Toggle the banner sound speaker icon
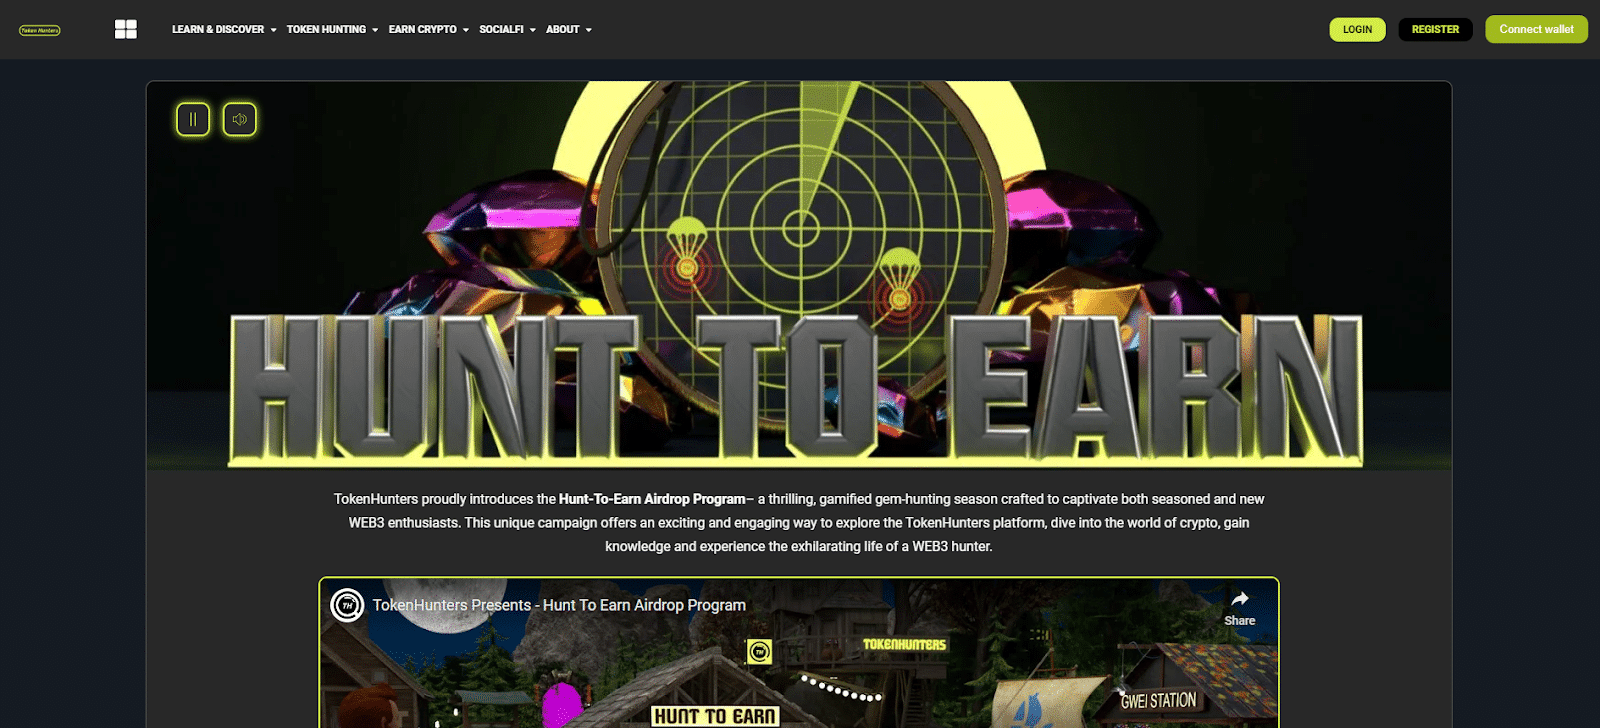 click(240, 119)
